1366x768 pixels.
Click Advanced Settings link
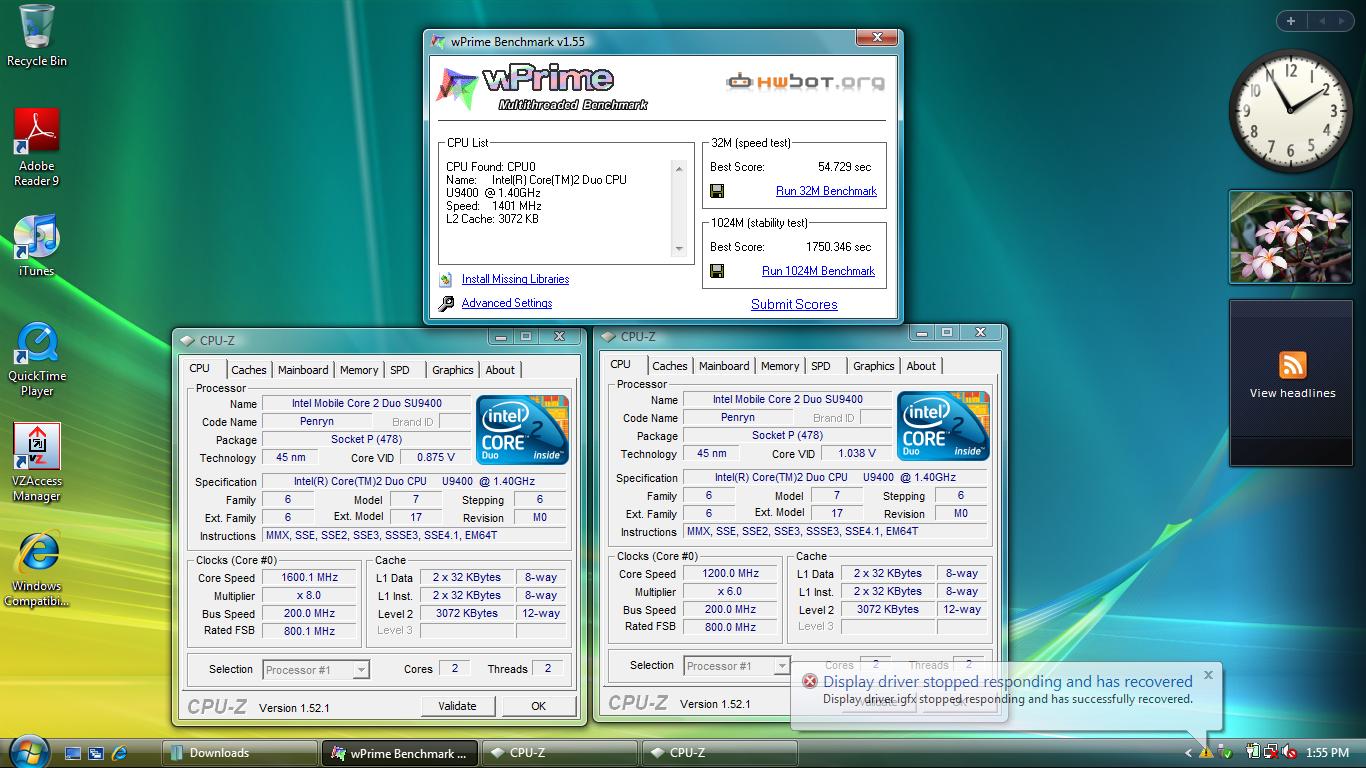click(x=507, y=303)
